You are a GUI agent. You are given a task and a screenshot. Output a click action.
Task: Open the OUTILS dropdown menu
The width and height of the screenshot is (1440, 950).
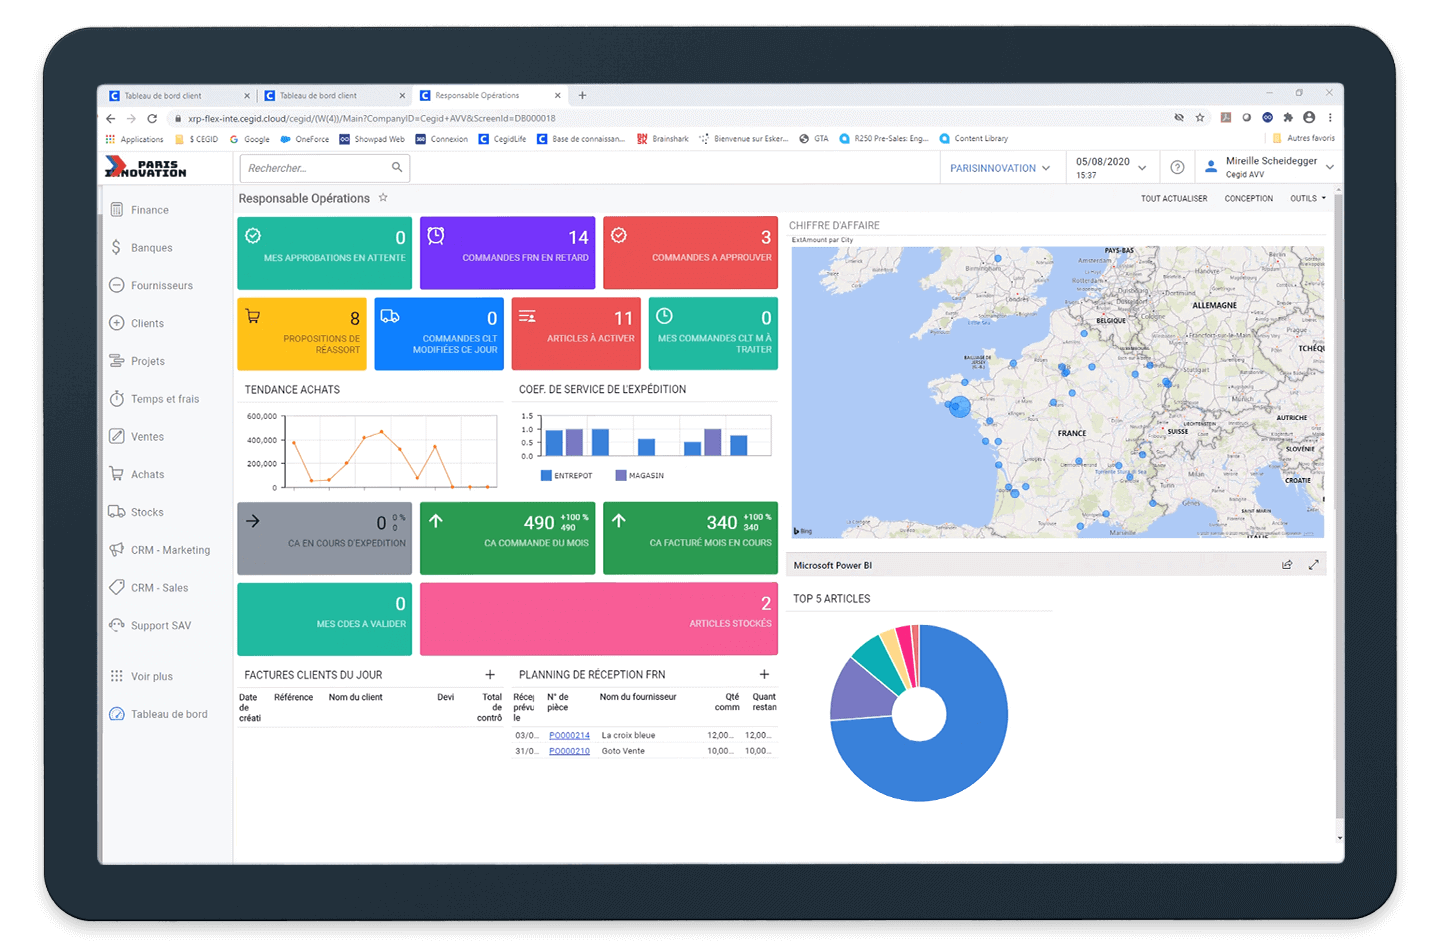[x=1307, y=199]
